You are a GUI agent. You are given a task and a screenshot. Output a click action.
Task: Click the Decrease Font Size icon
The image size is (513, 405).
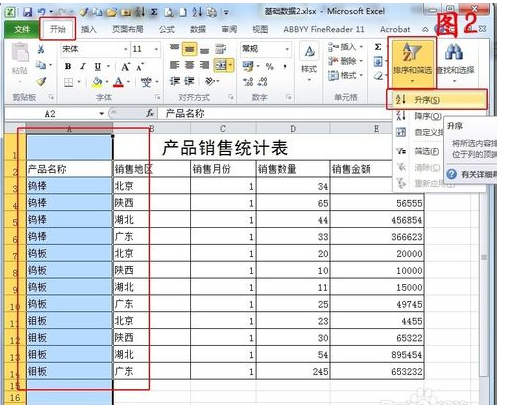coord(140,67)
